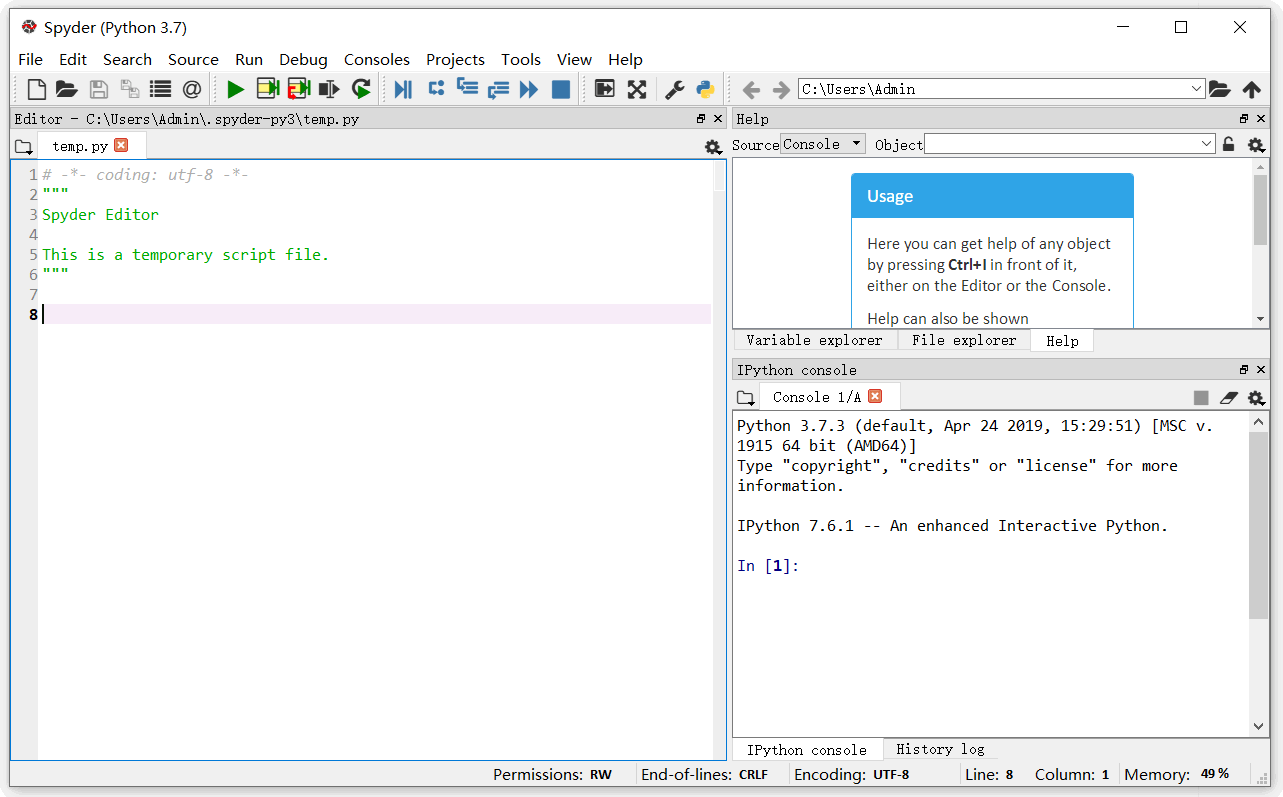Click the debug step into function icon
The width and height of the screenshot is (1283, 797).
tap(467, 87)
